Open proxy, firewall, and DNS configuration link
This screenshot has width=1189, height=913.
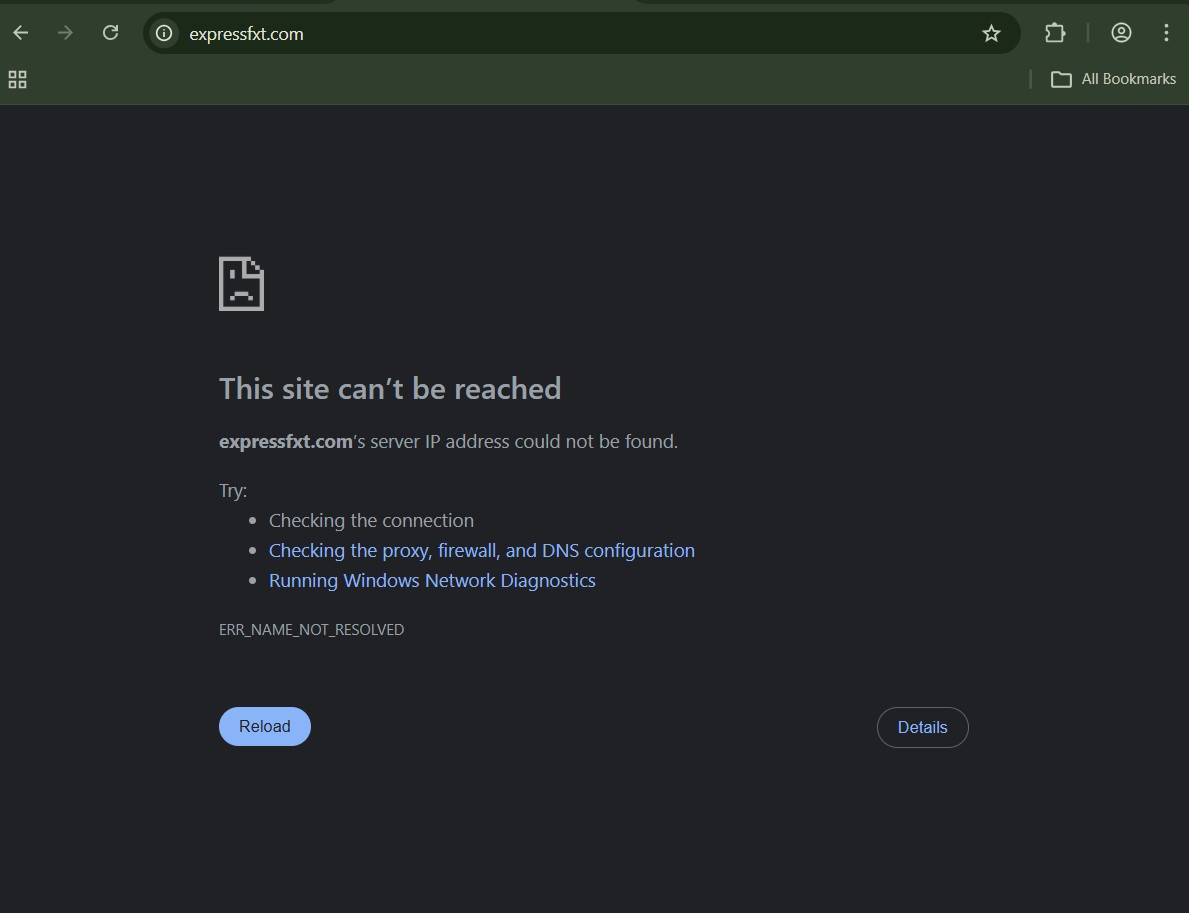481,551
